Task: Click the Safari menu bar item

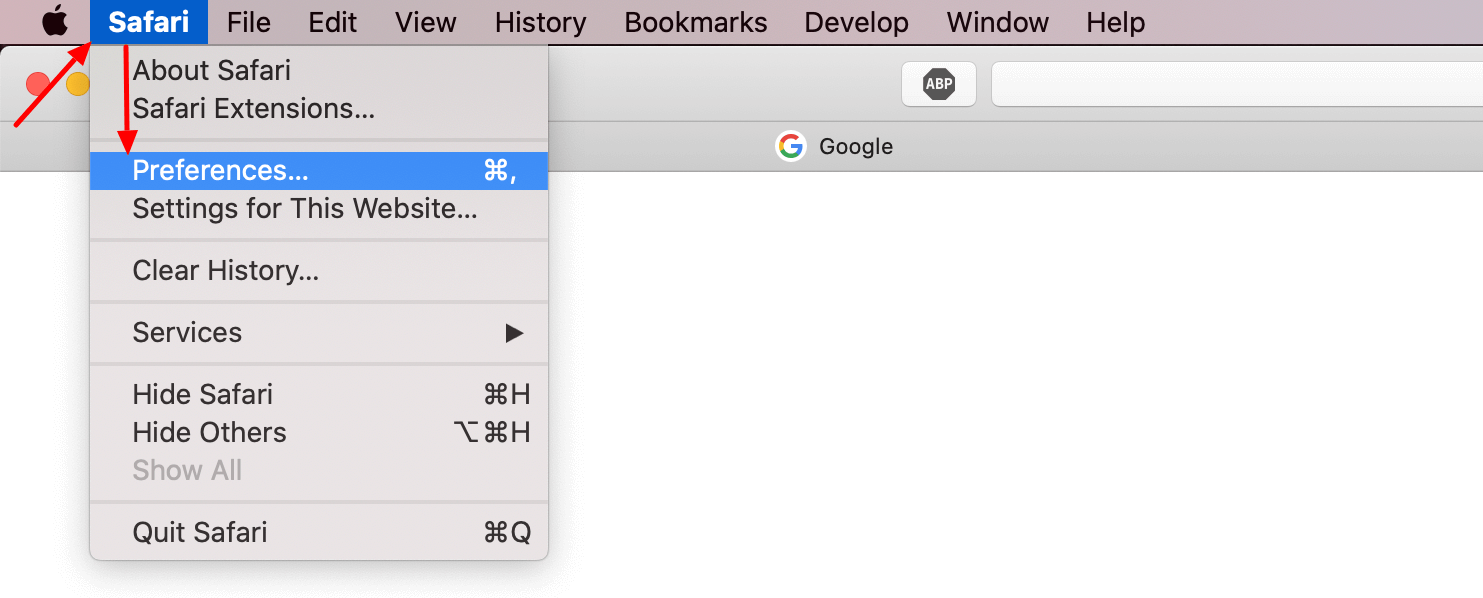Action: tap(149, 22)
